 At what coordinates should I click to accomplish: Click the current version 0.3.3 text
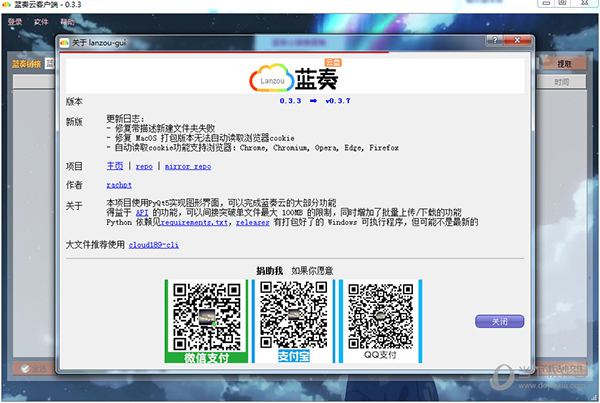click(290, 101)
